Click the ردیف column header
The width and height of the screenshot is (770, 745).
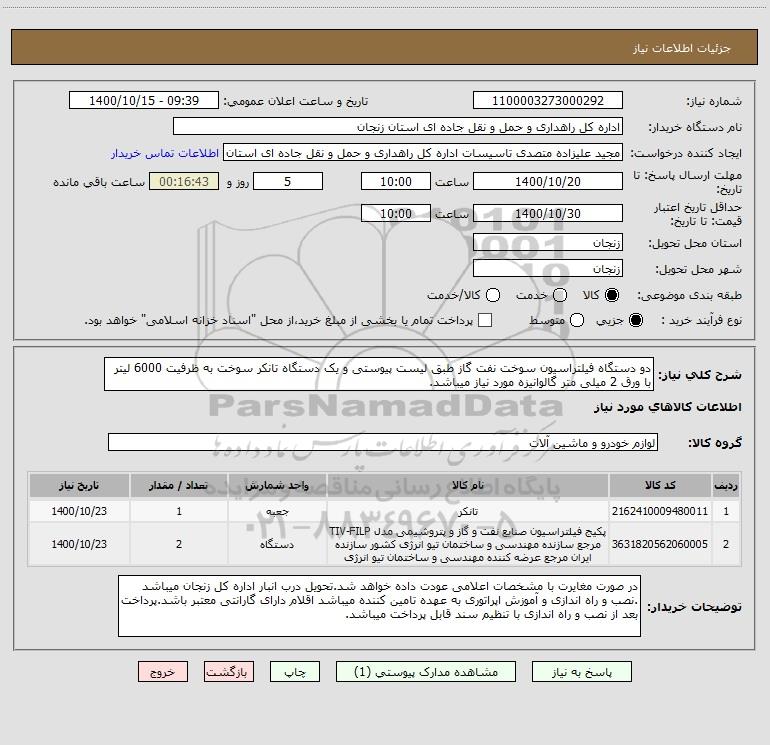click(726, 486)
